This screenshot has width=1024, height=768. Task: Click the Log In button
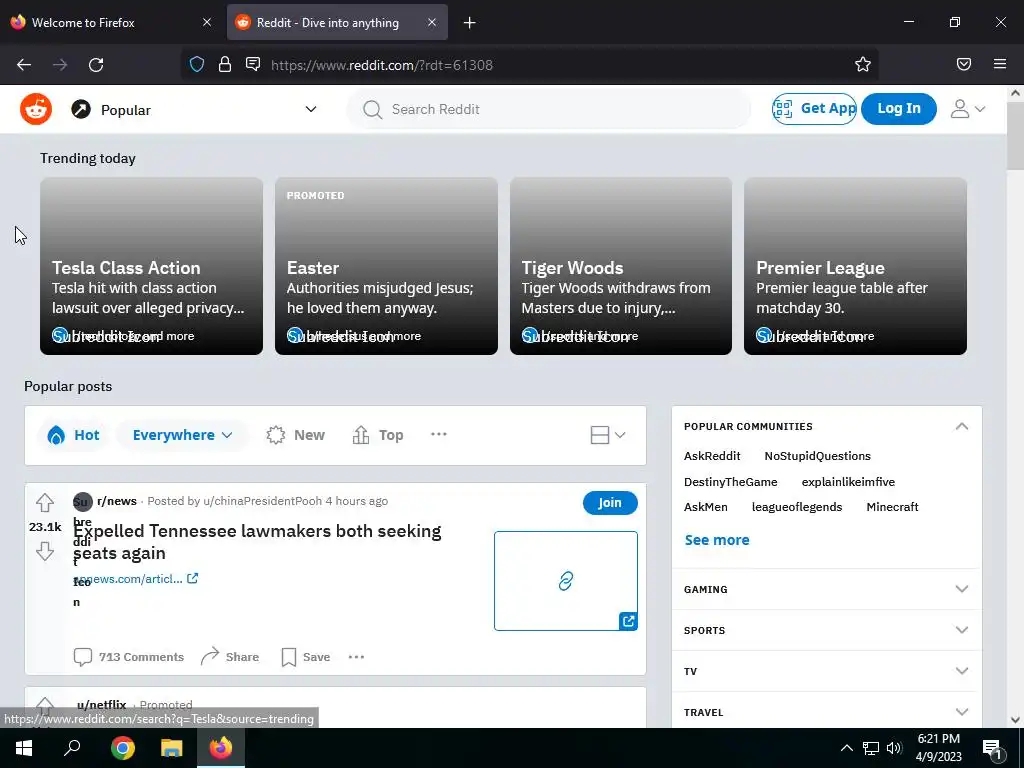pos(899,108)
